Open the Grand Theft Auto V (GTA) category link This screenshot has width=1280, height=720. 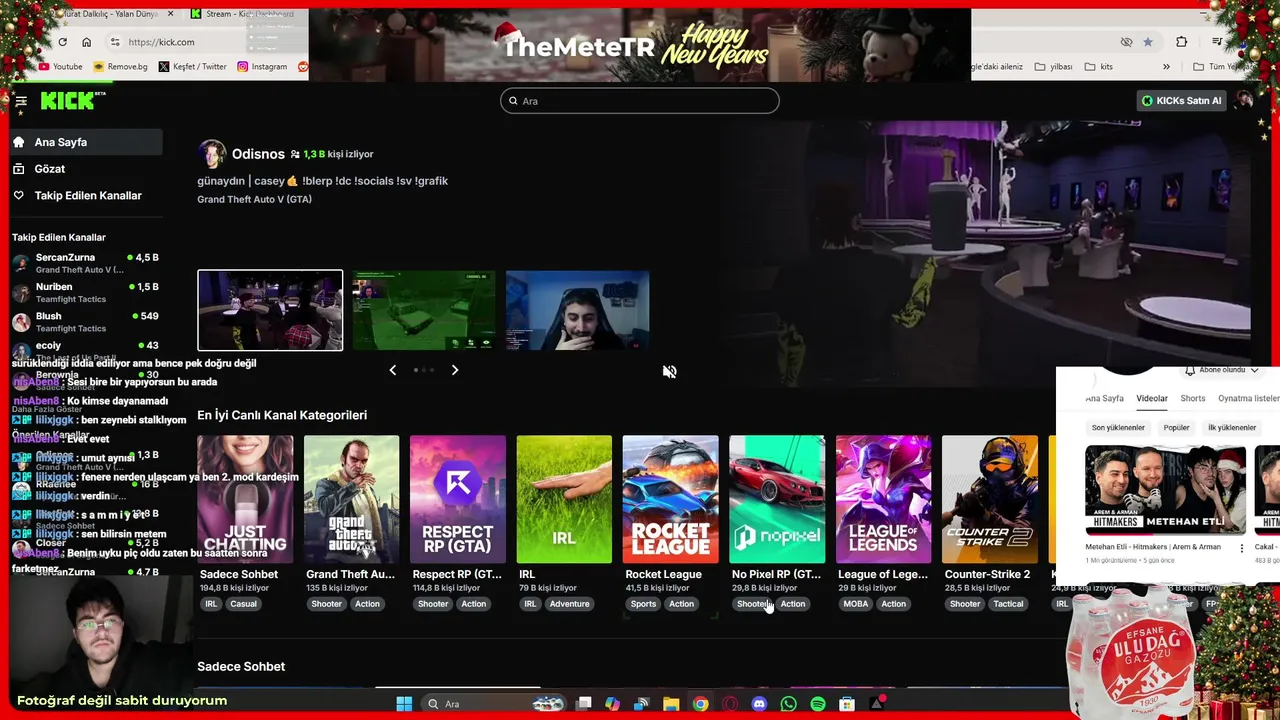[254, 199]
